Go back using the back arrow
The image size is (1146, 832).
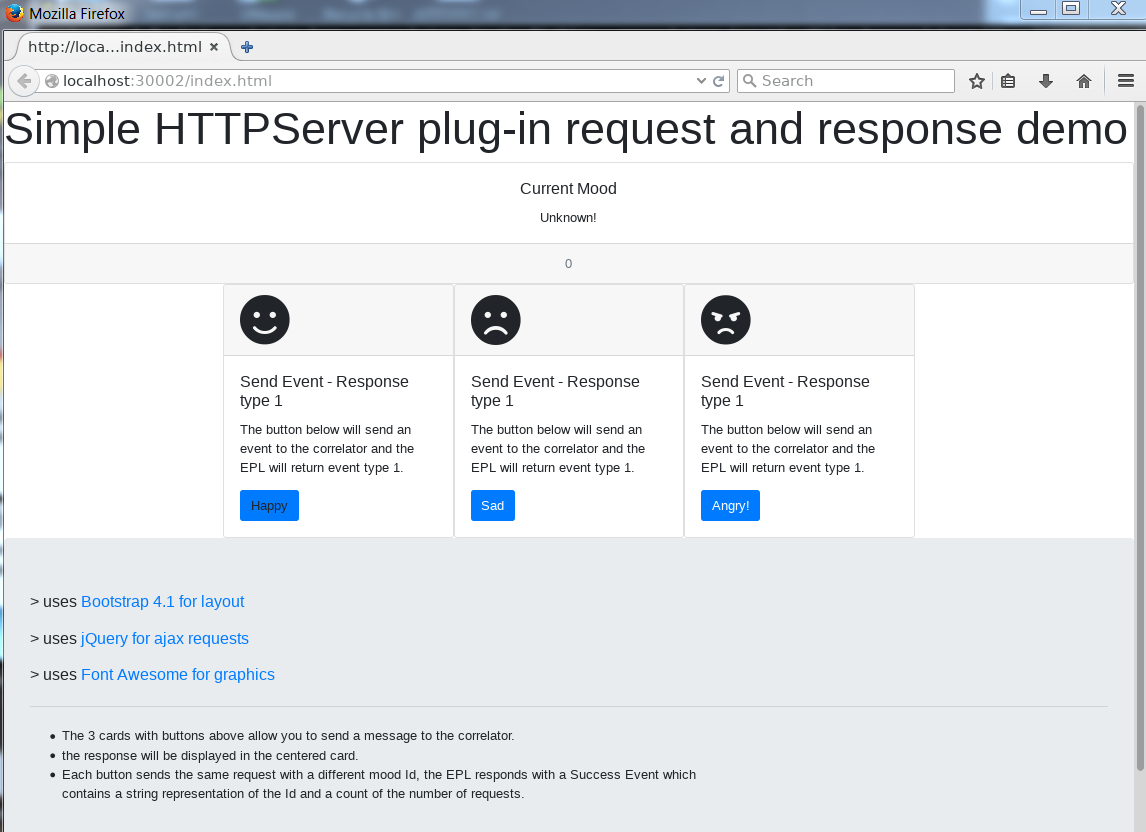click(23, 81)
